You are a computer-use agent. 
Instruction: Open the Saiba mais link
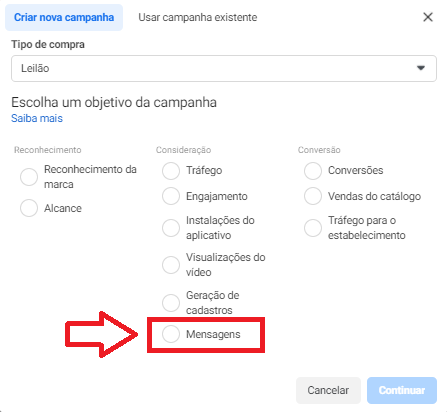point(37,118)
